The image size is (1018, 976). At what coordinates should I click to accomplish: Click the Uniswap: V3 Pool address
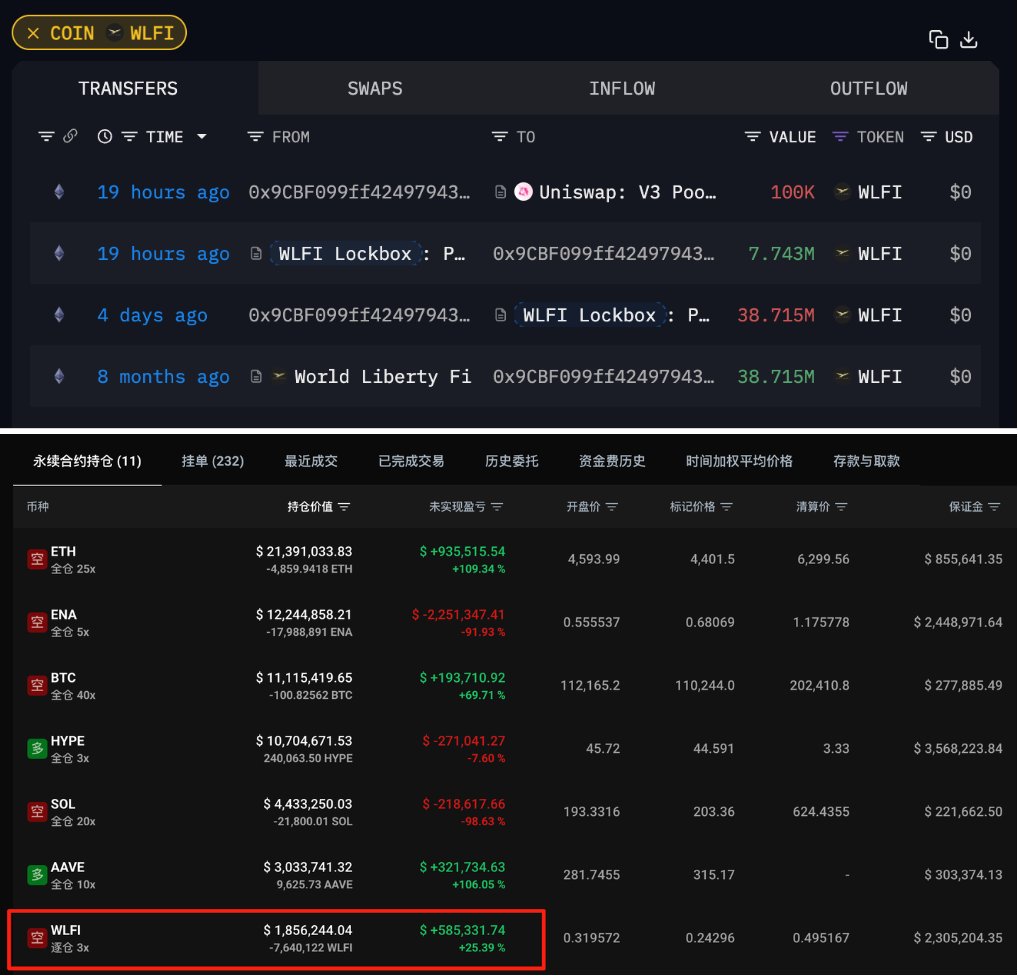(x=628, y=192)
